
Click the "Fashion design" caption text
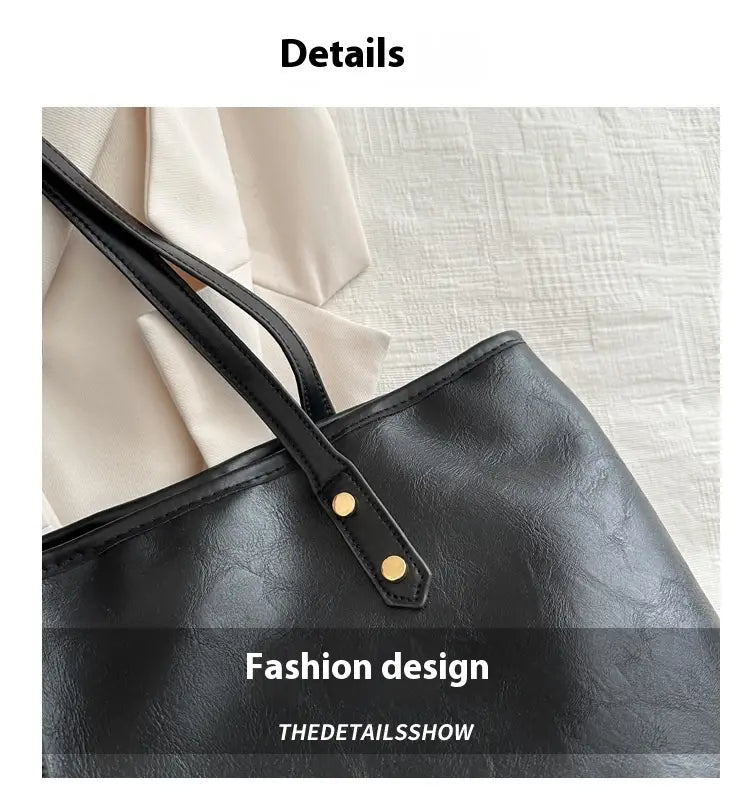click(367, 667)
